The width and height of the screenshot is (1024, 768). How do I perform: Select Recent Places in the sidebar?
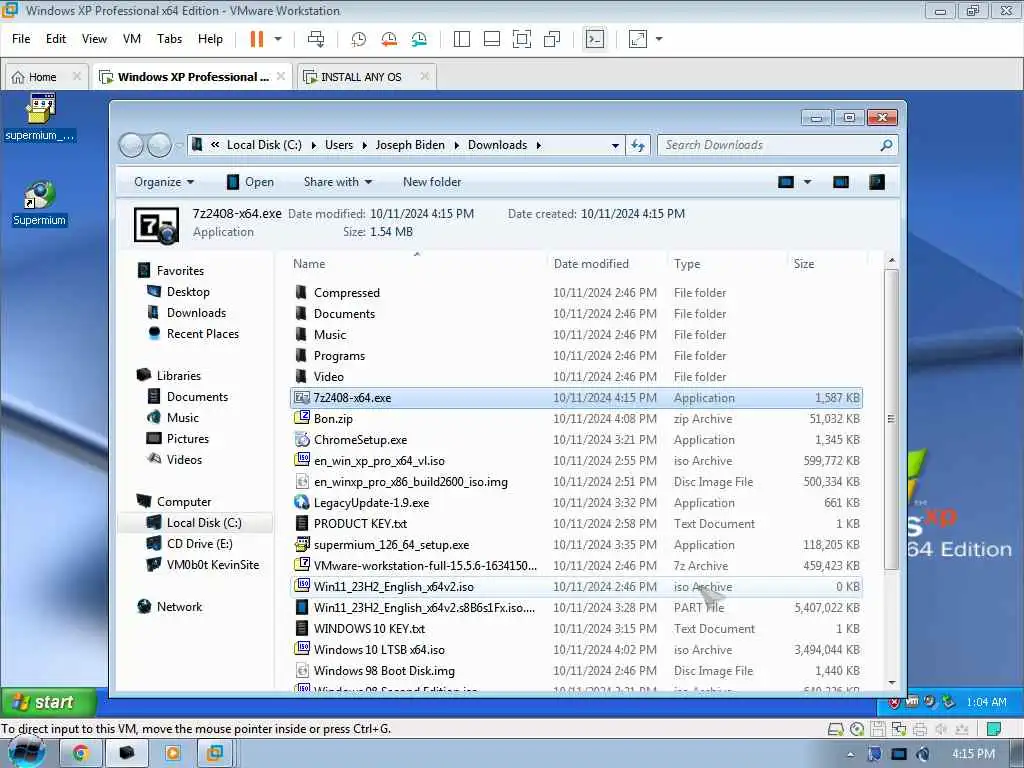point(202,334)
